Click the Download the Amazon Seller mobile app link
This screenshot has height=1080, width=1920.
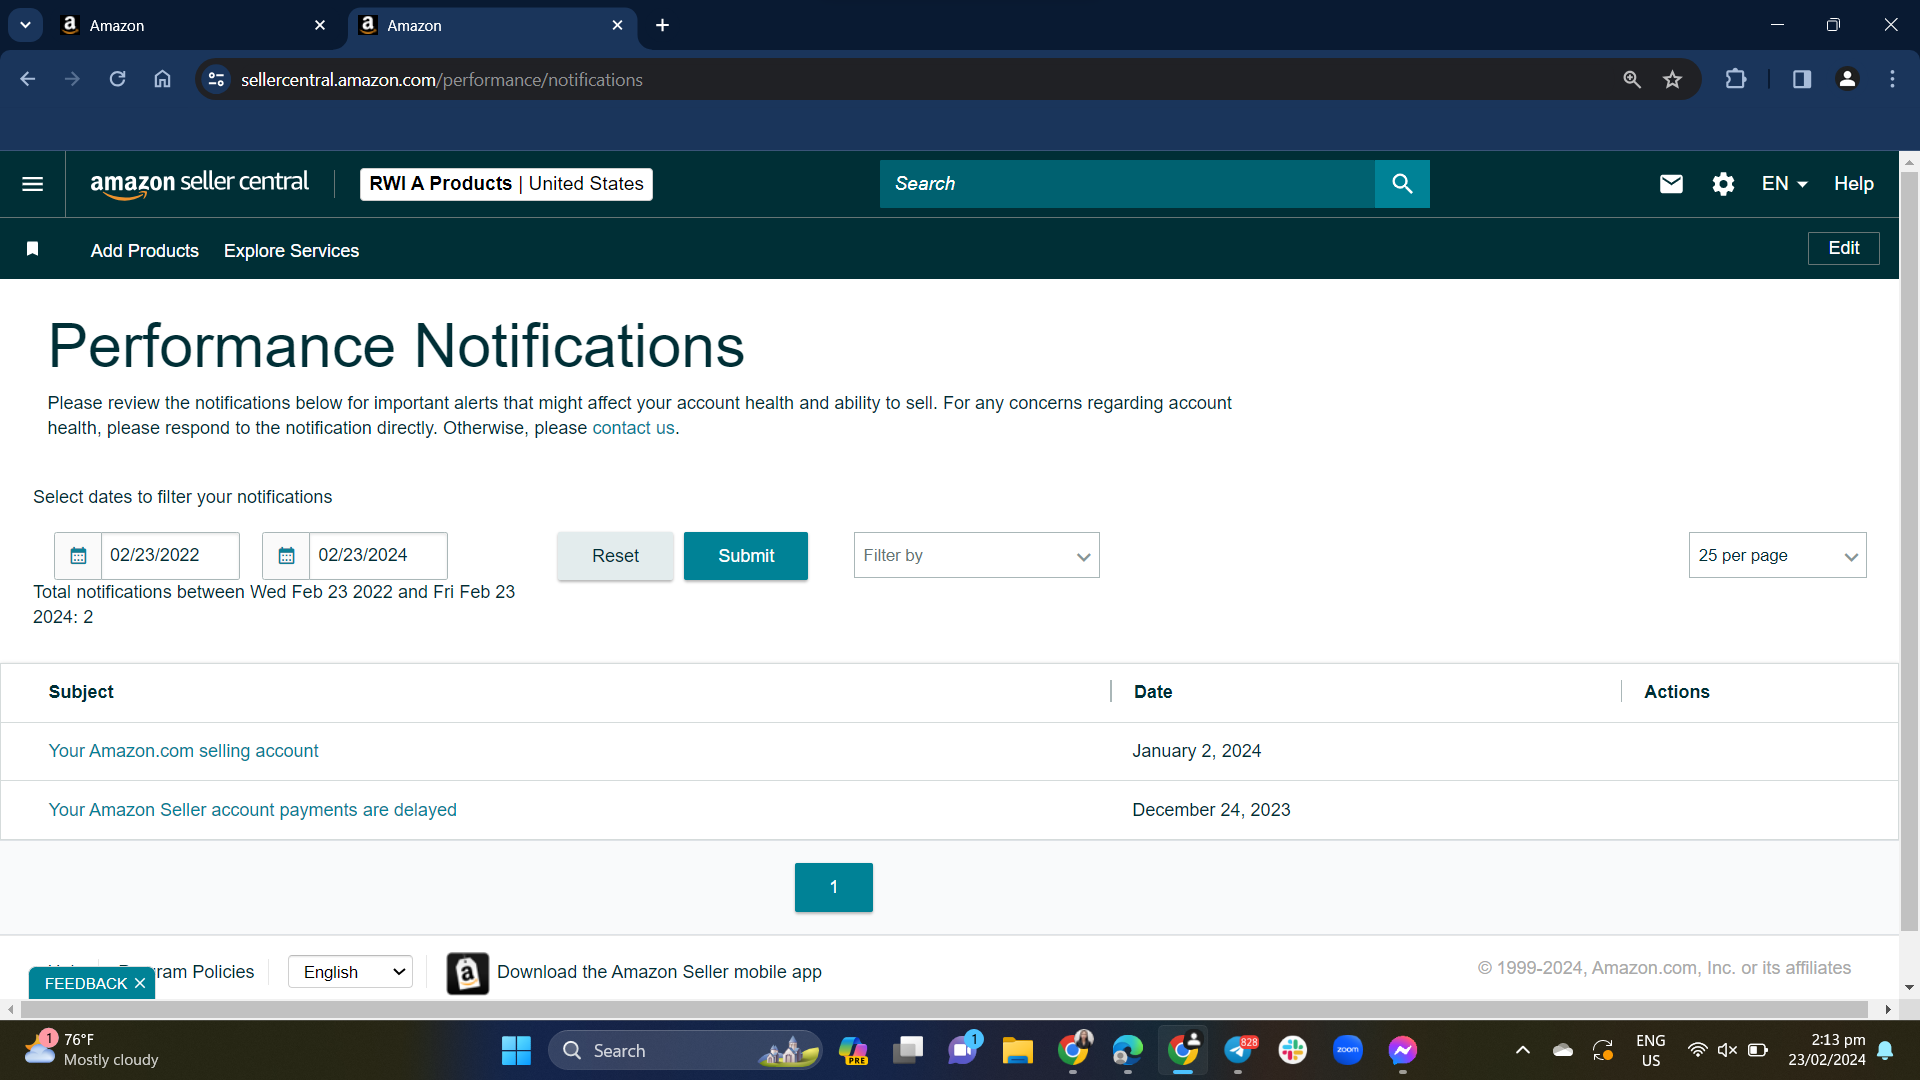tap(659, 972)
